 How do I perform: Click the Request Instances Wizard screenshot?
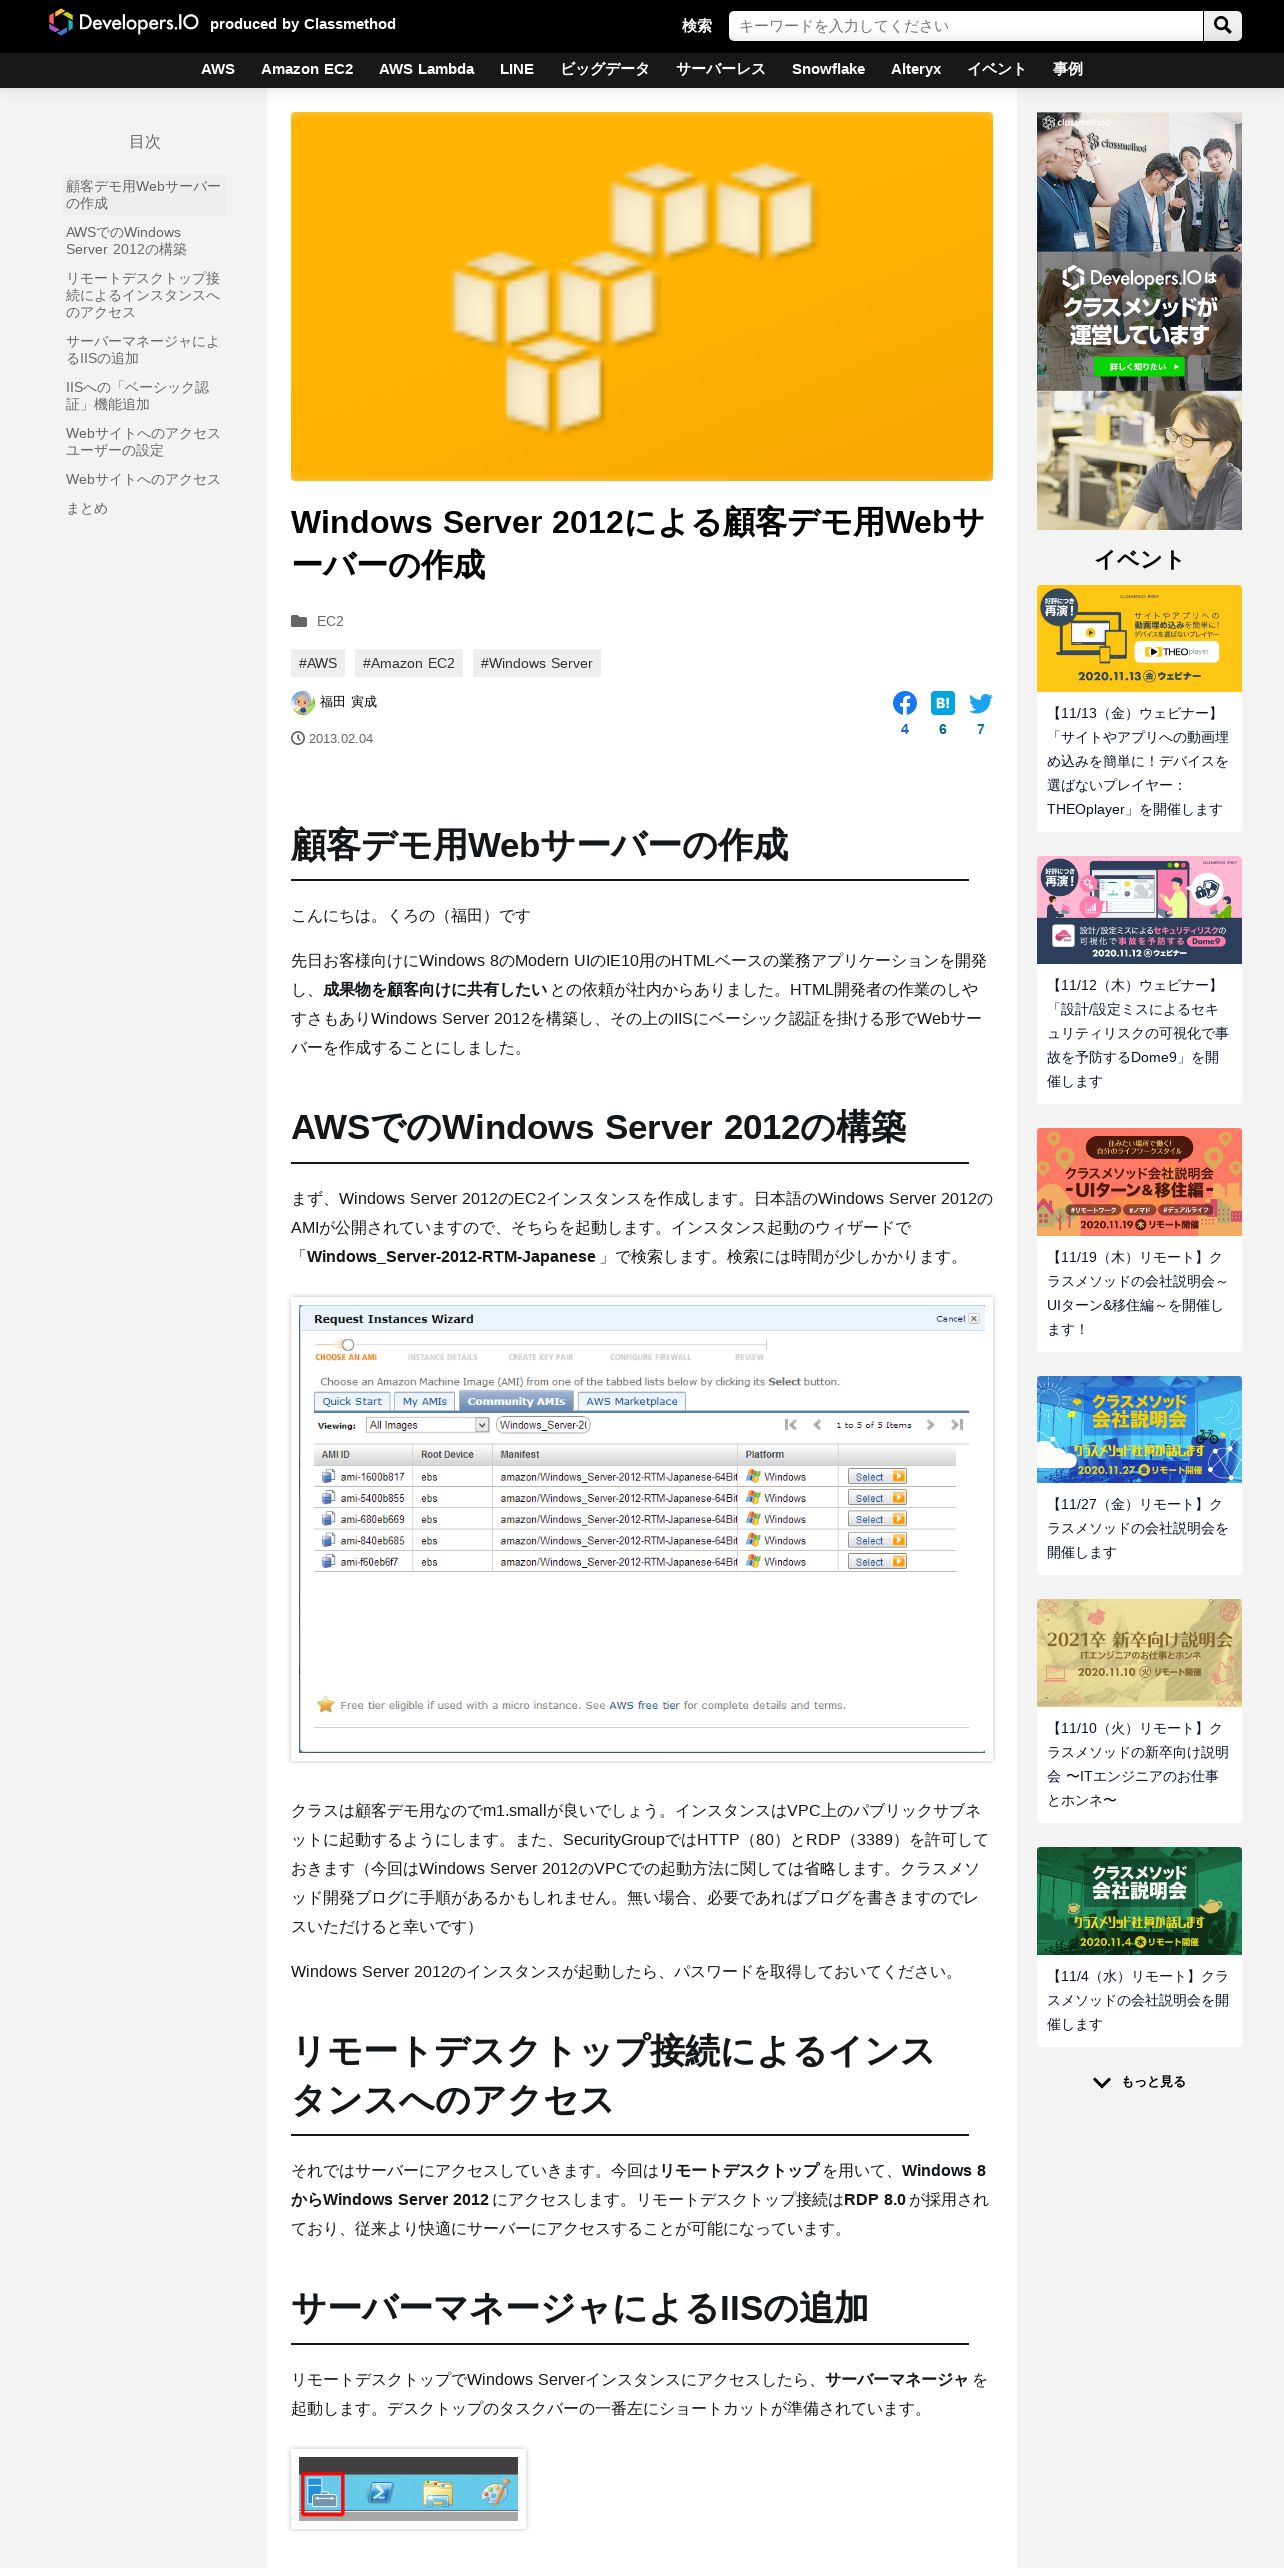[642, 1528]
